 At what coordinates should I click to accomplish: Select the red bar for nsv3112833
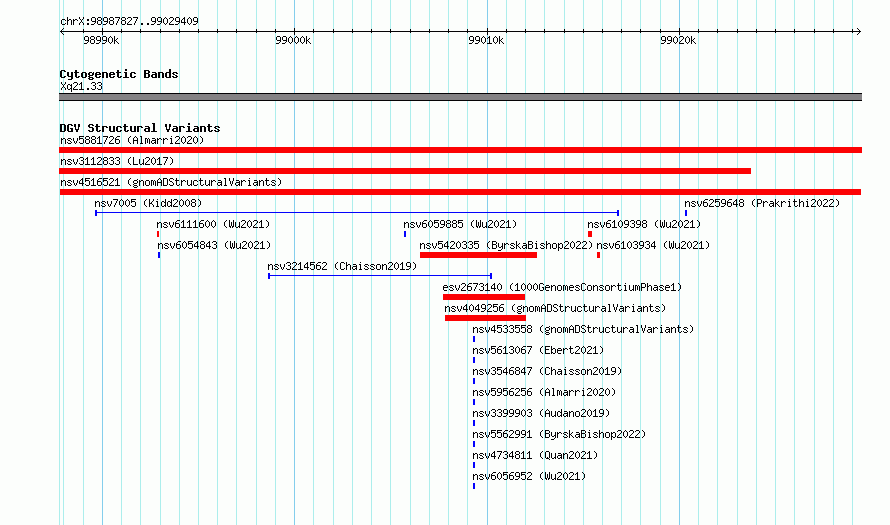(405, 171)
